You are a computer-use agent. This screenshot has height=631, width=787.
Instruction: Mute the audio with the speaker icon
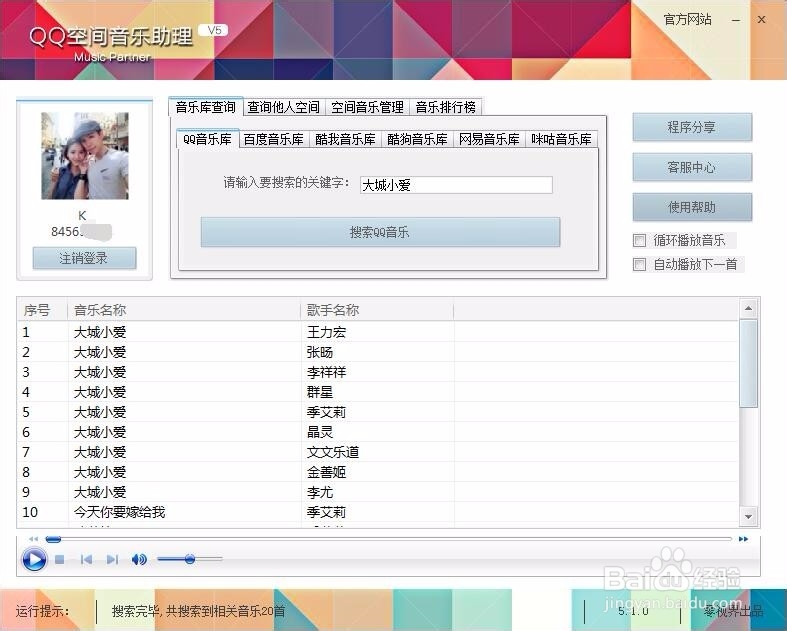(139, 559)
